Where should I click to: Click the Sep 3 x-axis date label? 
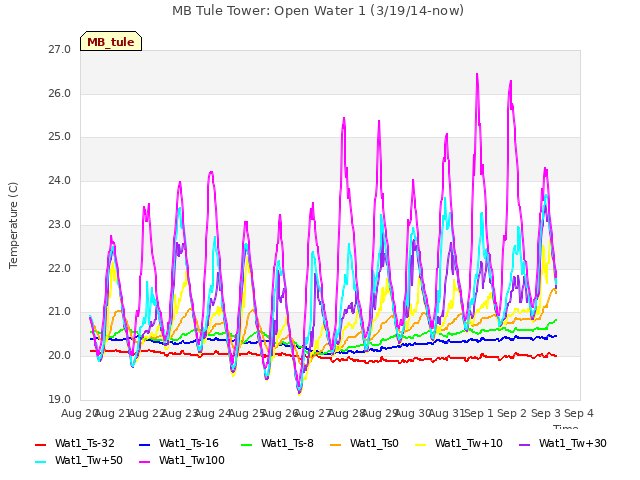click(x=546, y=413)
